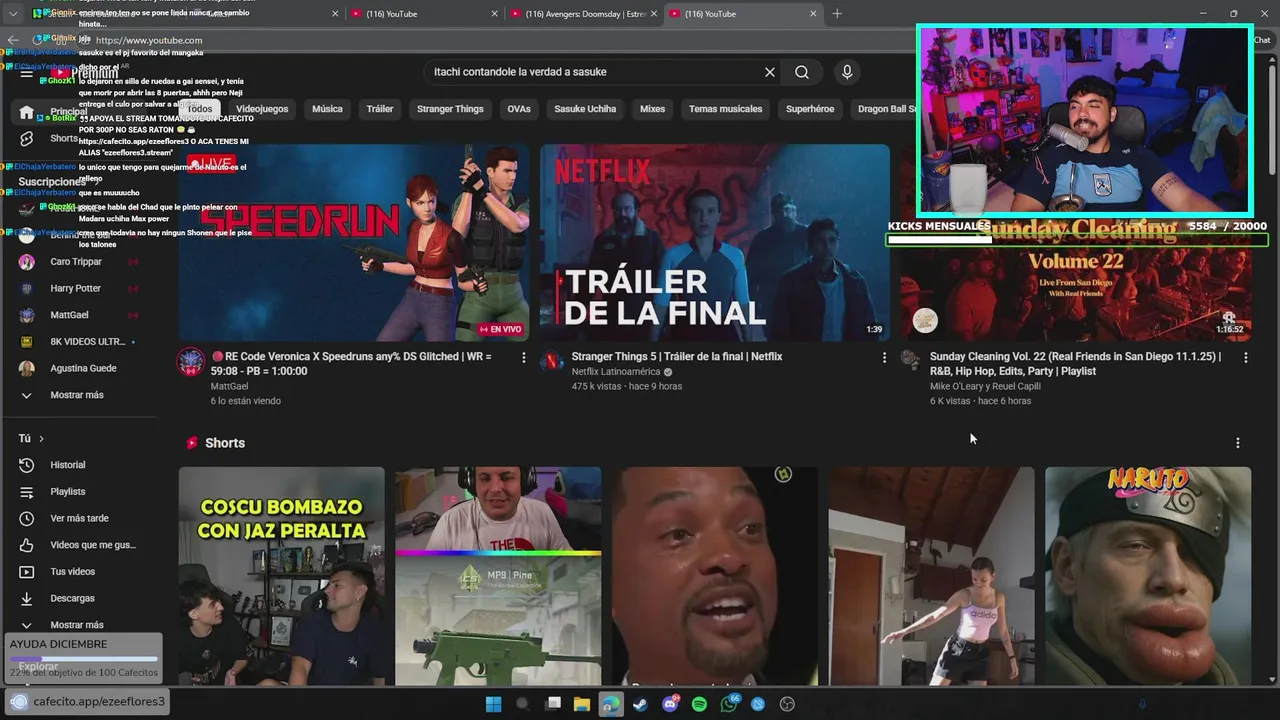Image resolution: width=1280 pixels, height=720 pixels.
Task: Open 8K VIDEOS ULTR... subscription channel
Action: [x=86, y=342]
